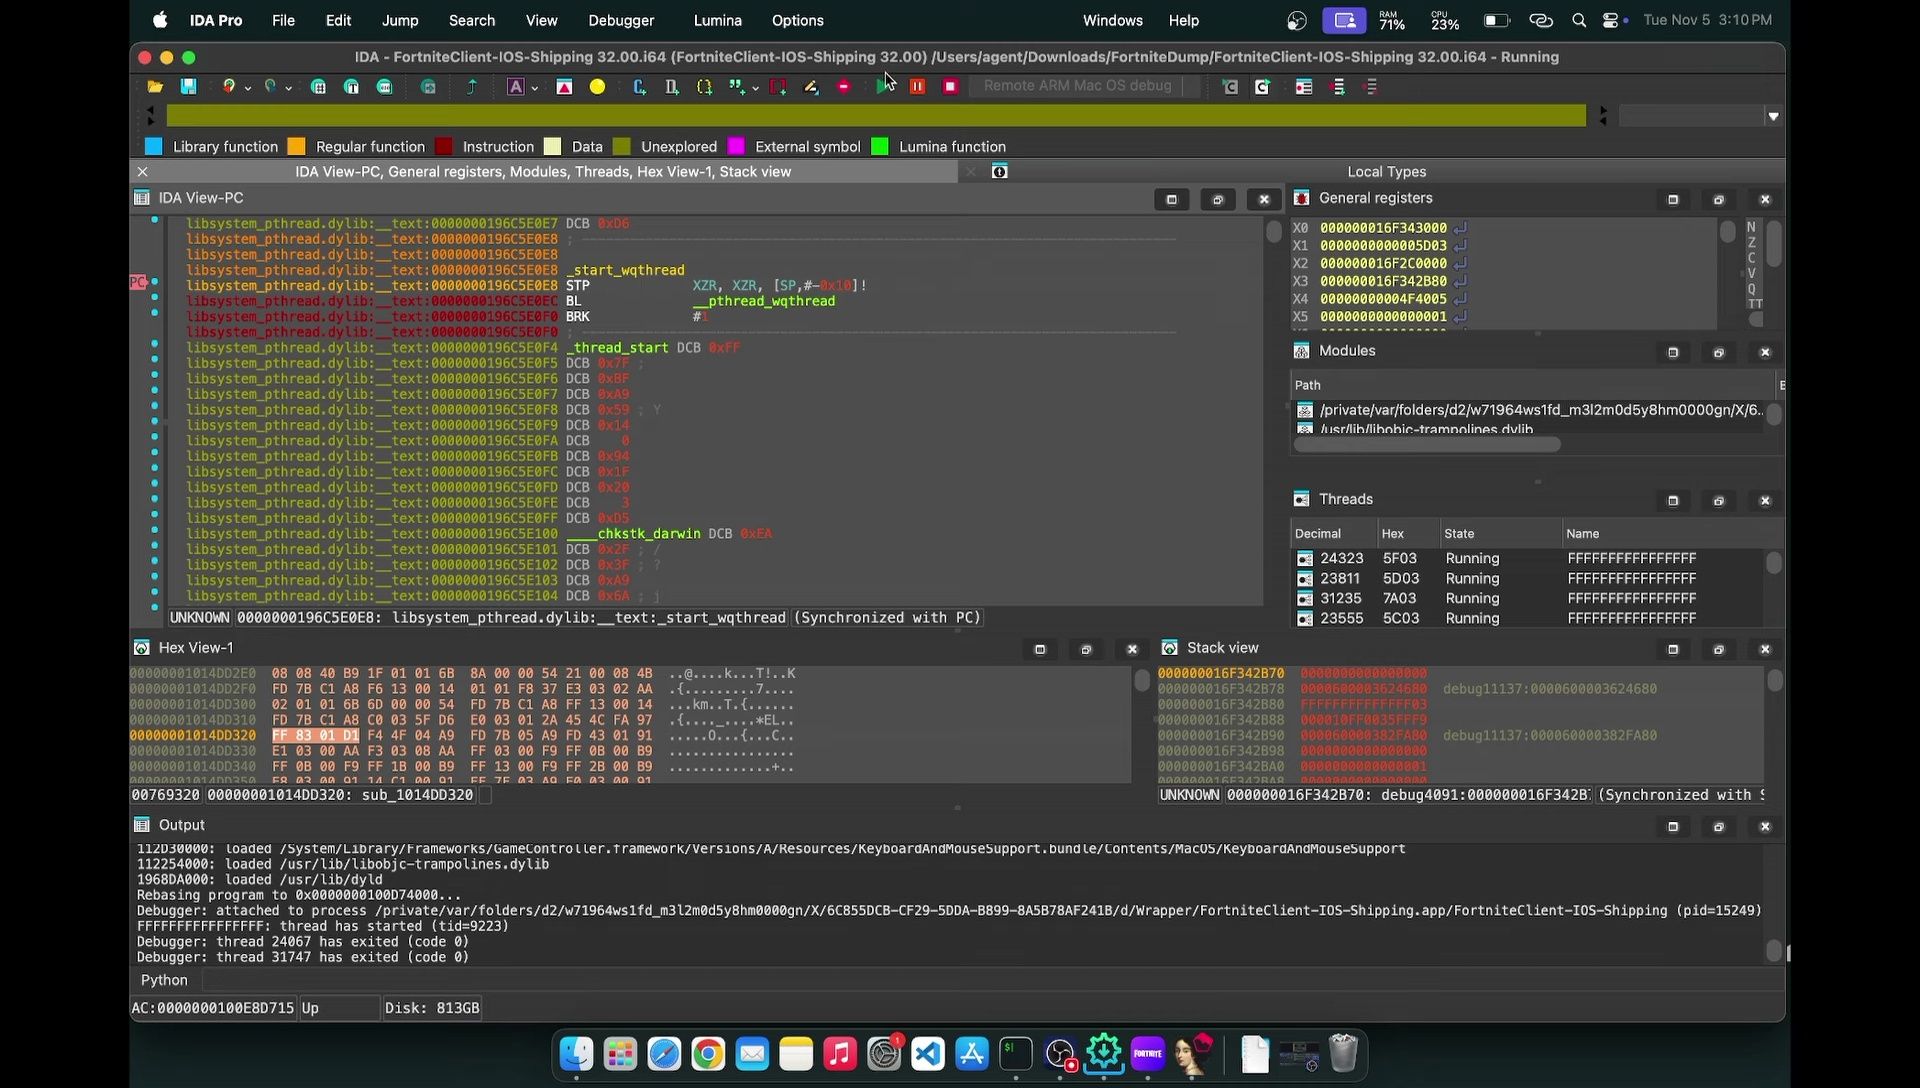Open the navigation band dropdown arrow

click(1773, 117)
